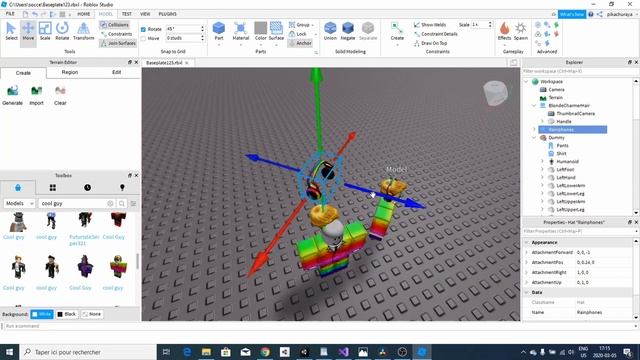This screenshot has width=640, height=360.
Task: Open the Material picker
Action: pyautogui.click(x=240, y=31)
